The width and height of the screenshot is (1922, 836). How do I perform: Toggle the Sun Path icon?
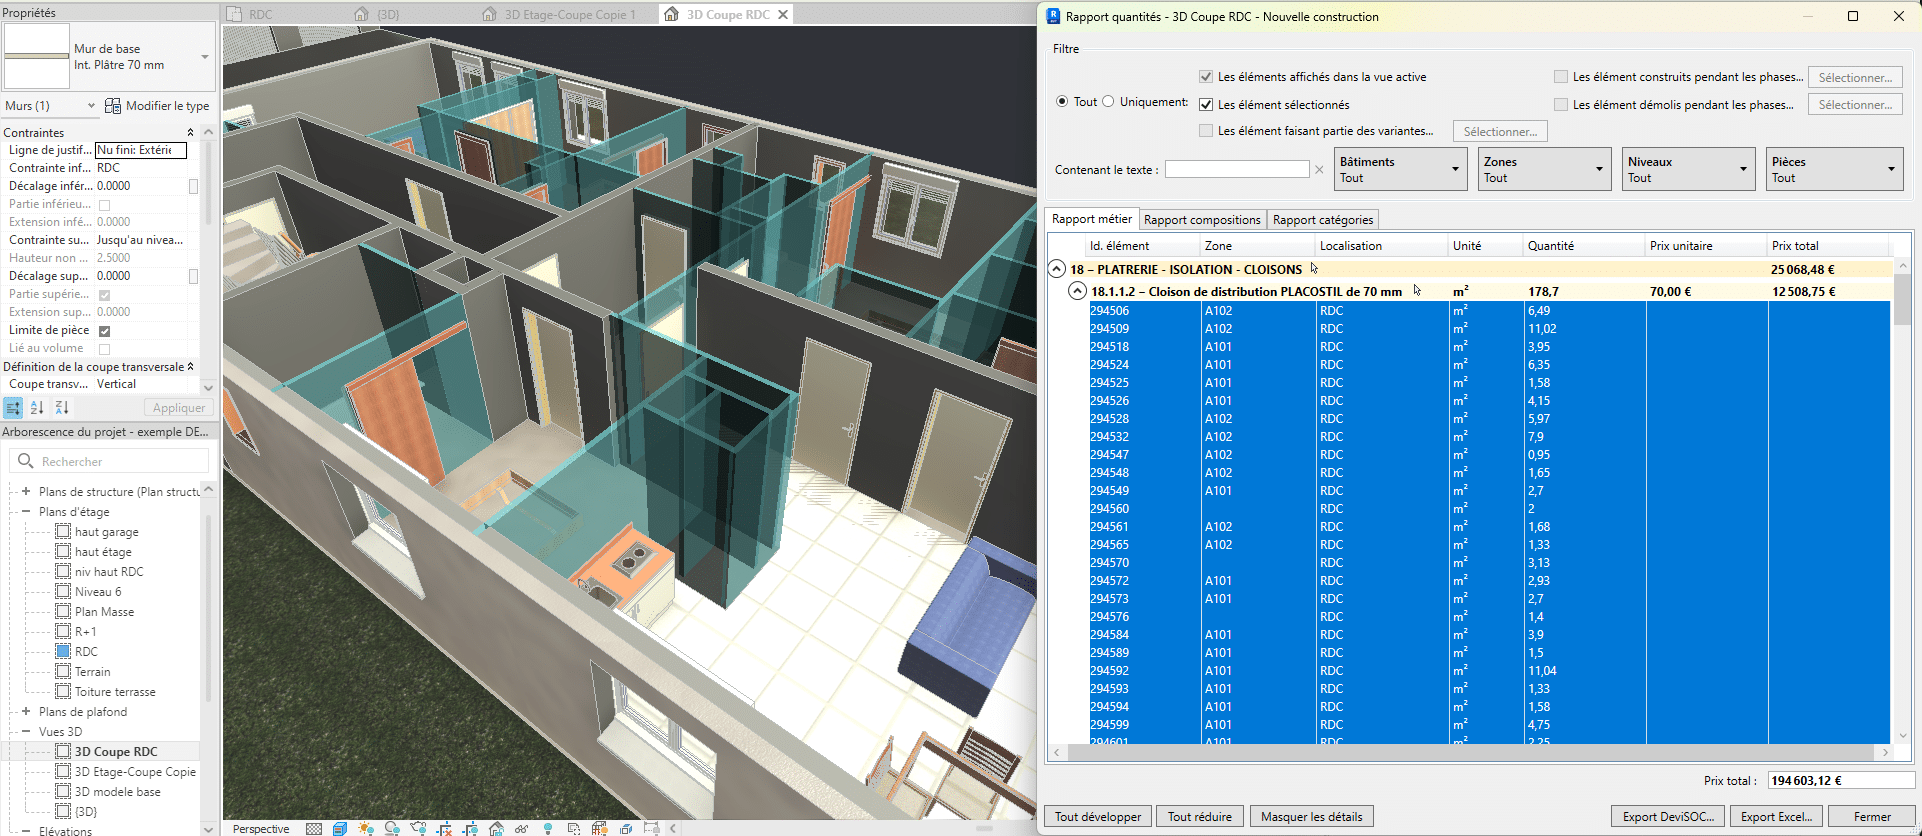pos(366,829)
